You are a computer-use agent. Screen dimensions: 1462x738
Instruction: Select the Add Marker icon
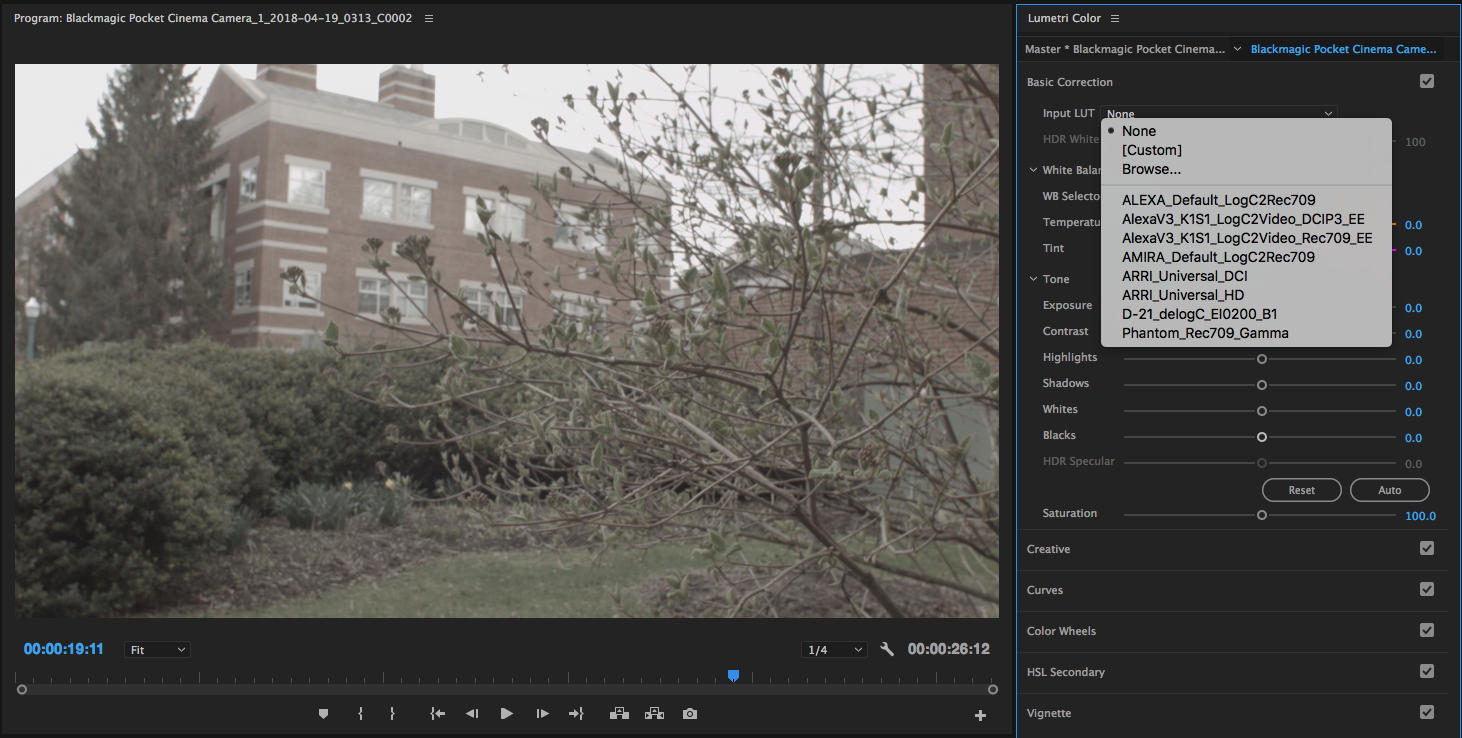[323, 713]
